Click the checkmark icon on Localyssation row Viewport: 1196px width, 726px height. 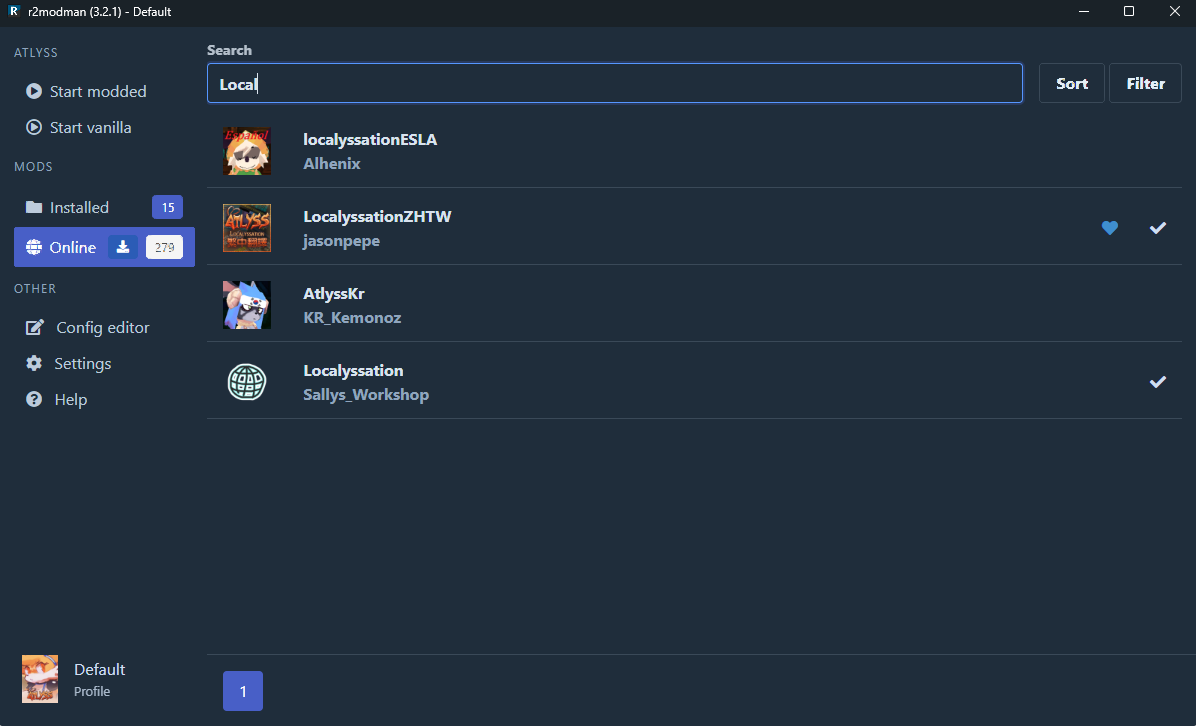coord(1158,381)
